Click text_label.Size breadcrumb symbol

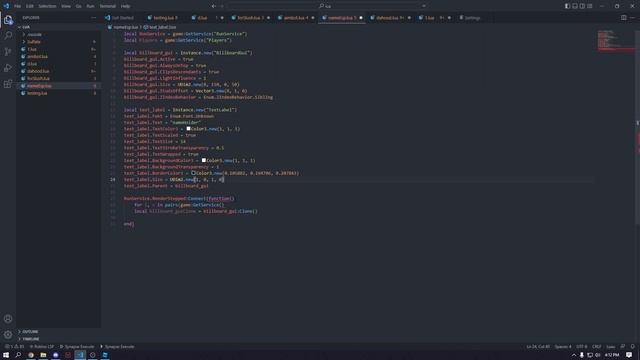click(x=162, y=27)
